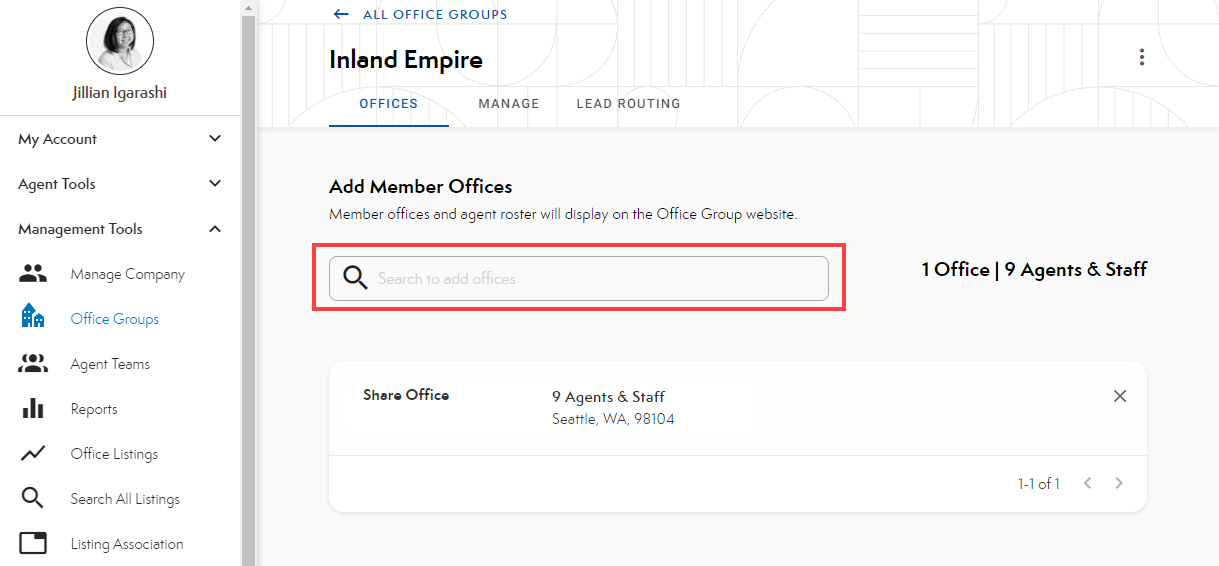The image size is (1219, 566).
Task: Expand the Agent Tools section
Action: click(215, 184)
